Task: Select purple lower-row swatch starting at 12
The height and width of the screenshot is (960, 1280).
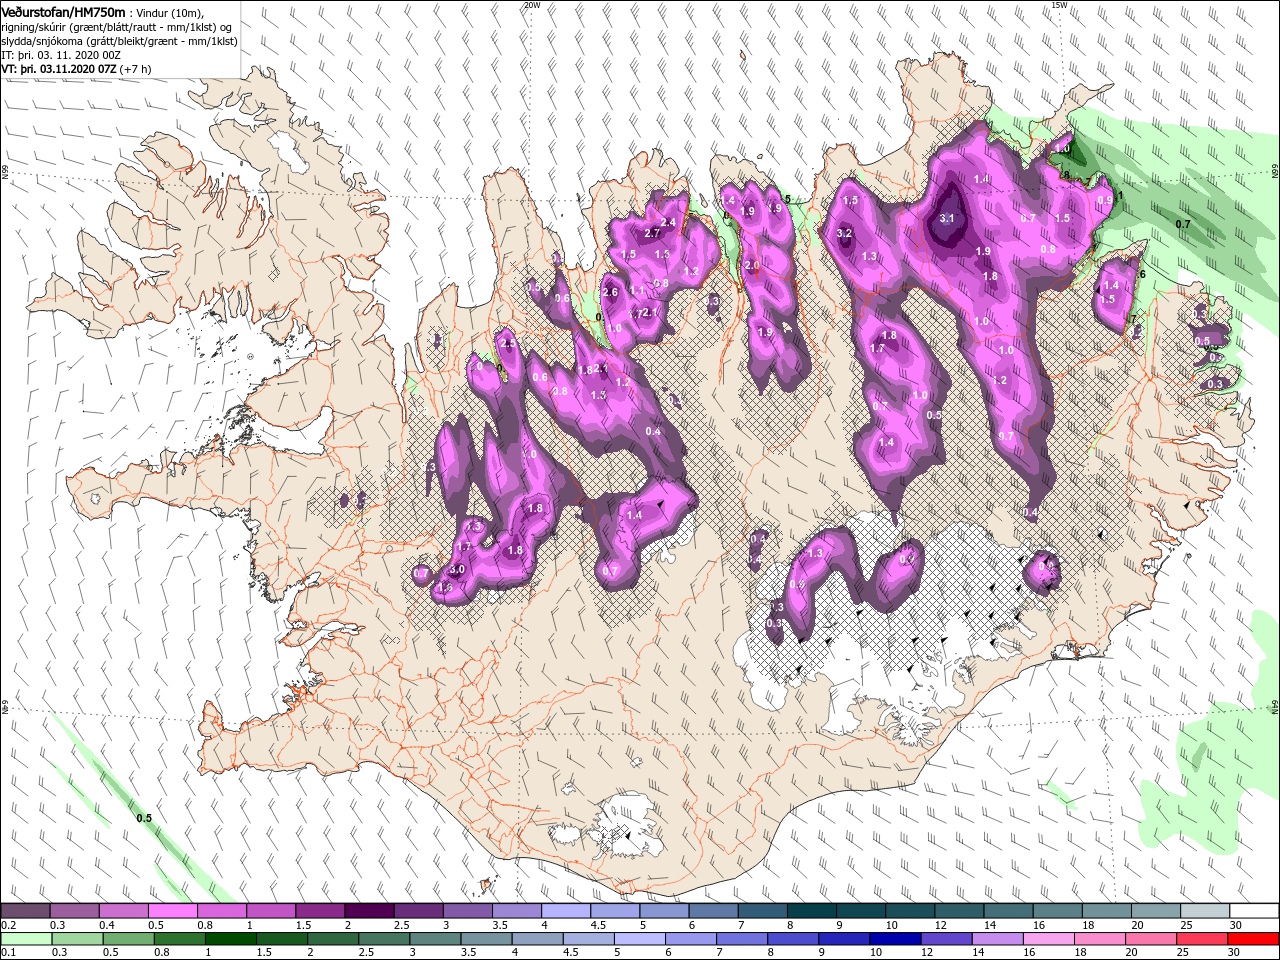Action: coord(945,939)
